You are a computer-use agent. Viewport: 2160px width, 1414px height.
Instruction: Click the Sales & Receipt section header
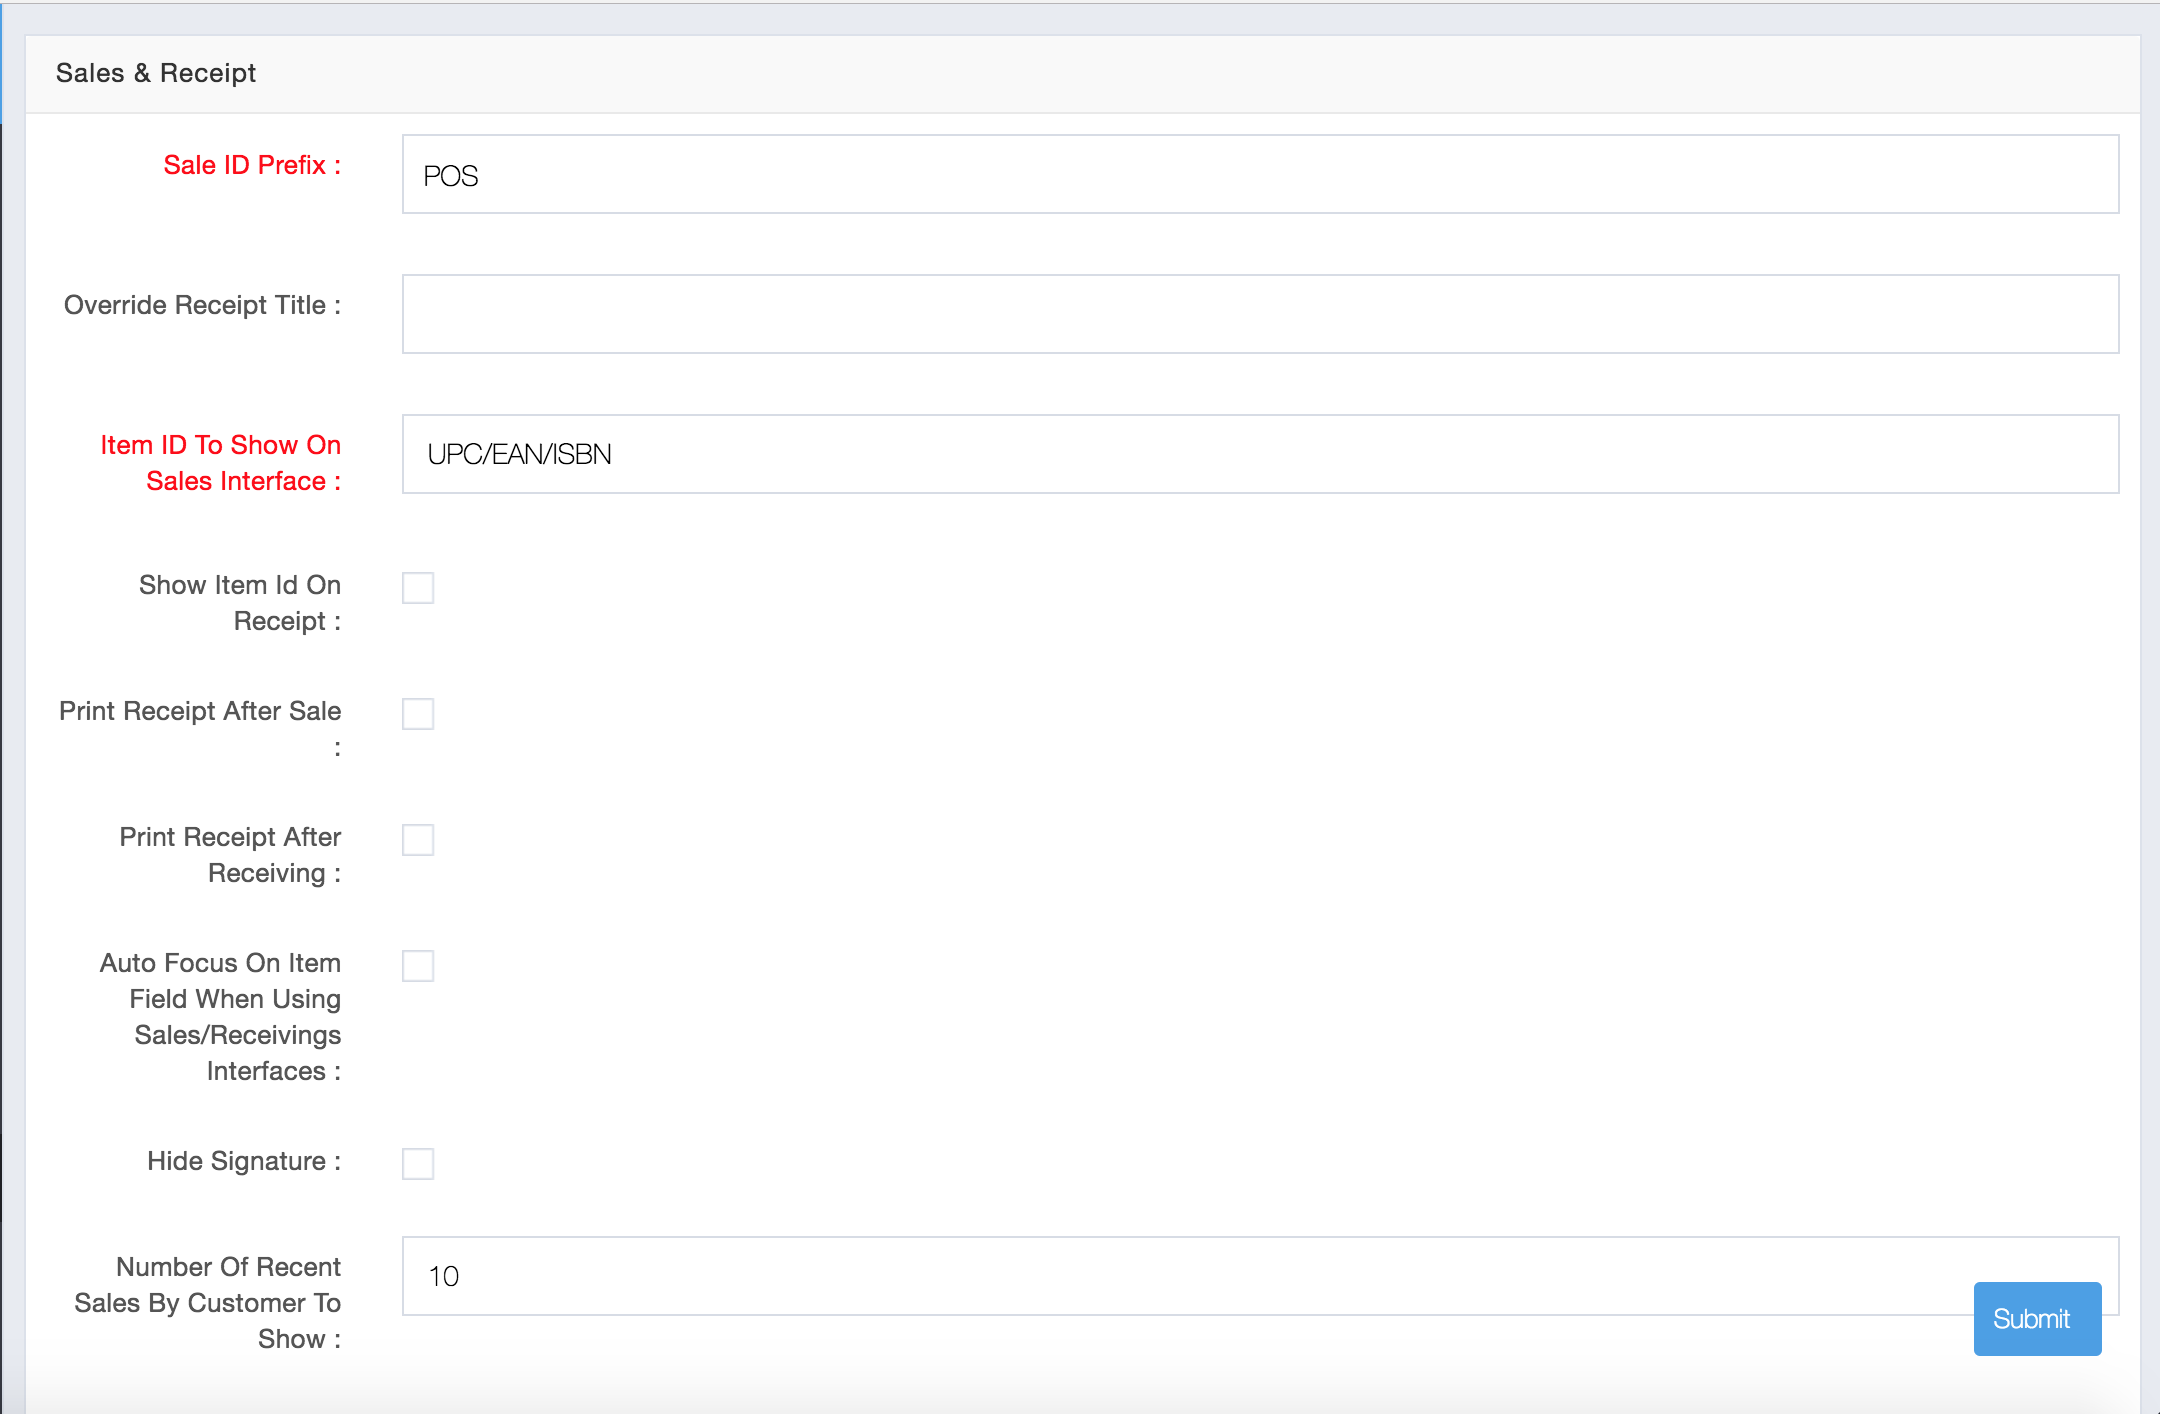coord(157,72)
